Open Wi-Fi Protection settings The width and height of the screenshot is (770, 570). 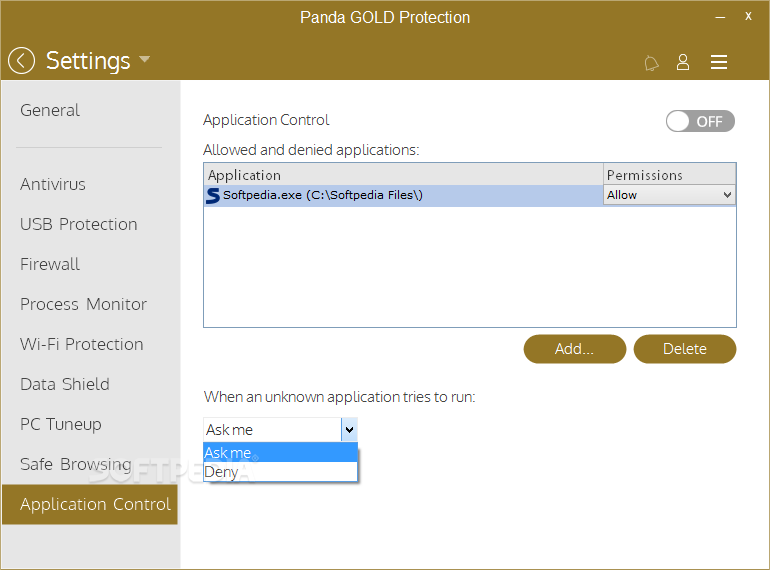pos(82,344)
